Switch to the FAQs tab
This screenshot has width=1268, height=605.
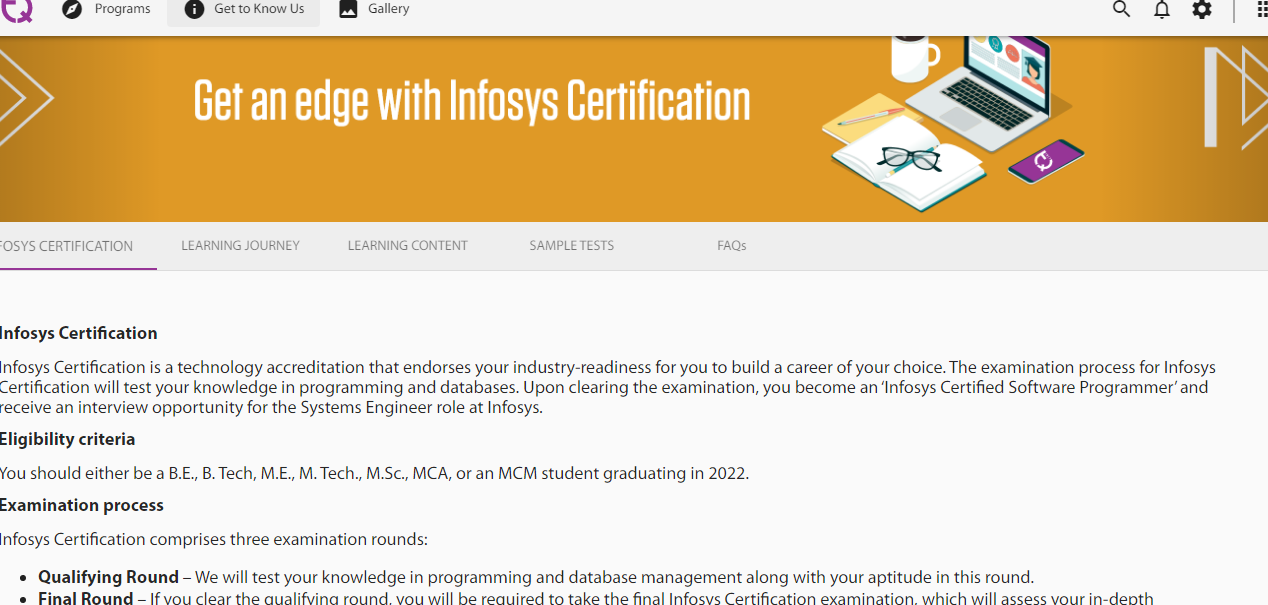732,246
